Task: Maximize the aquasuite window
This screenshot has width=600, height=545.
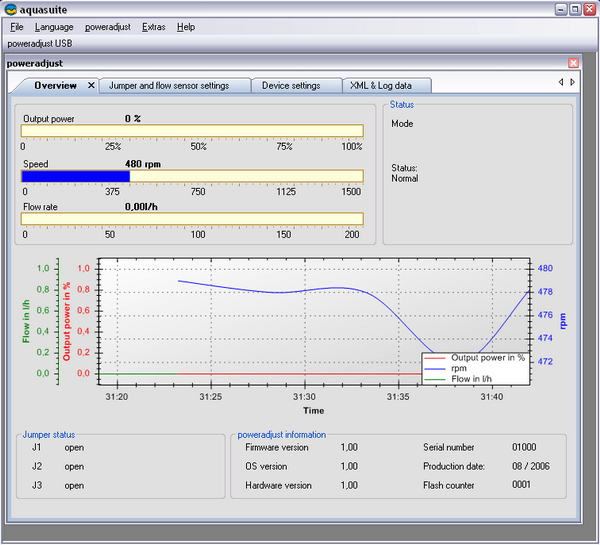Action: click(575, 9)
